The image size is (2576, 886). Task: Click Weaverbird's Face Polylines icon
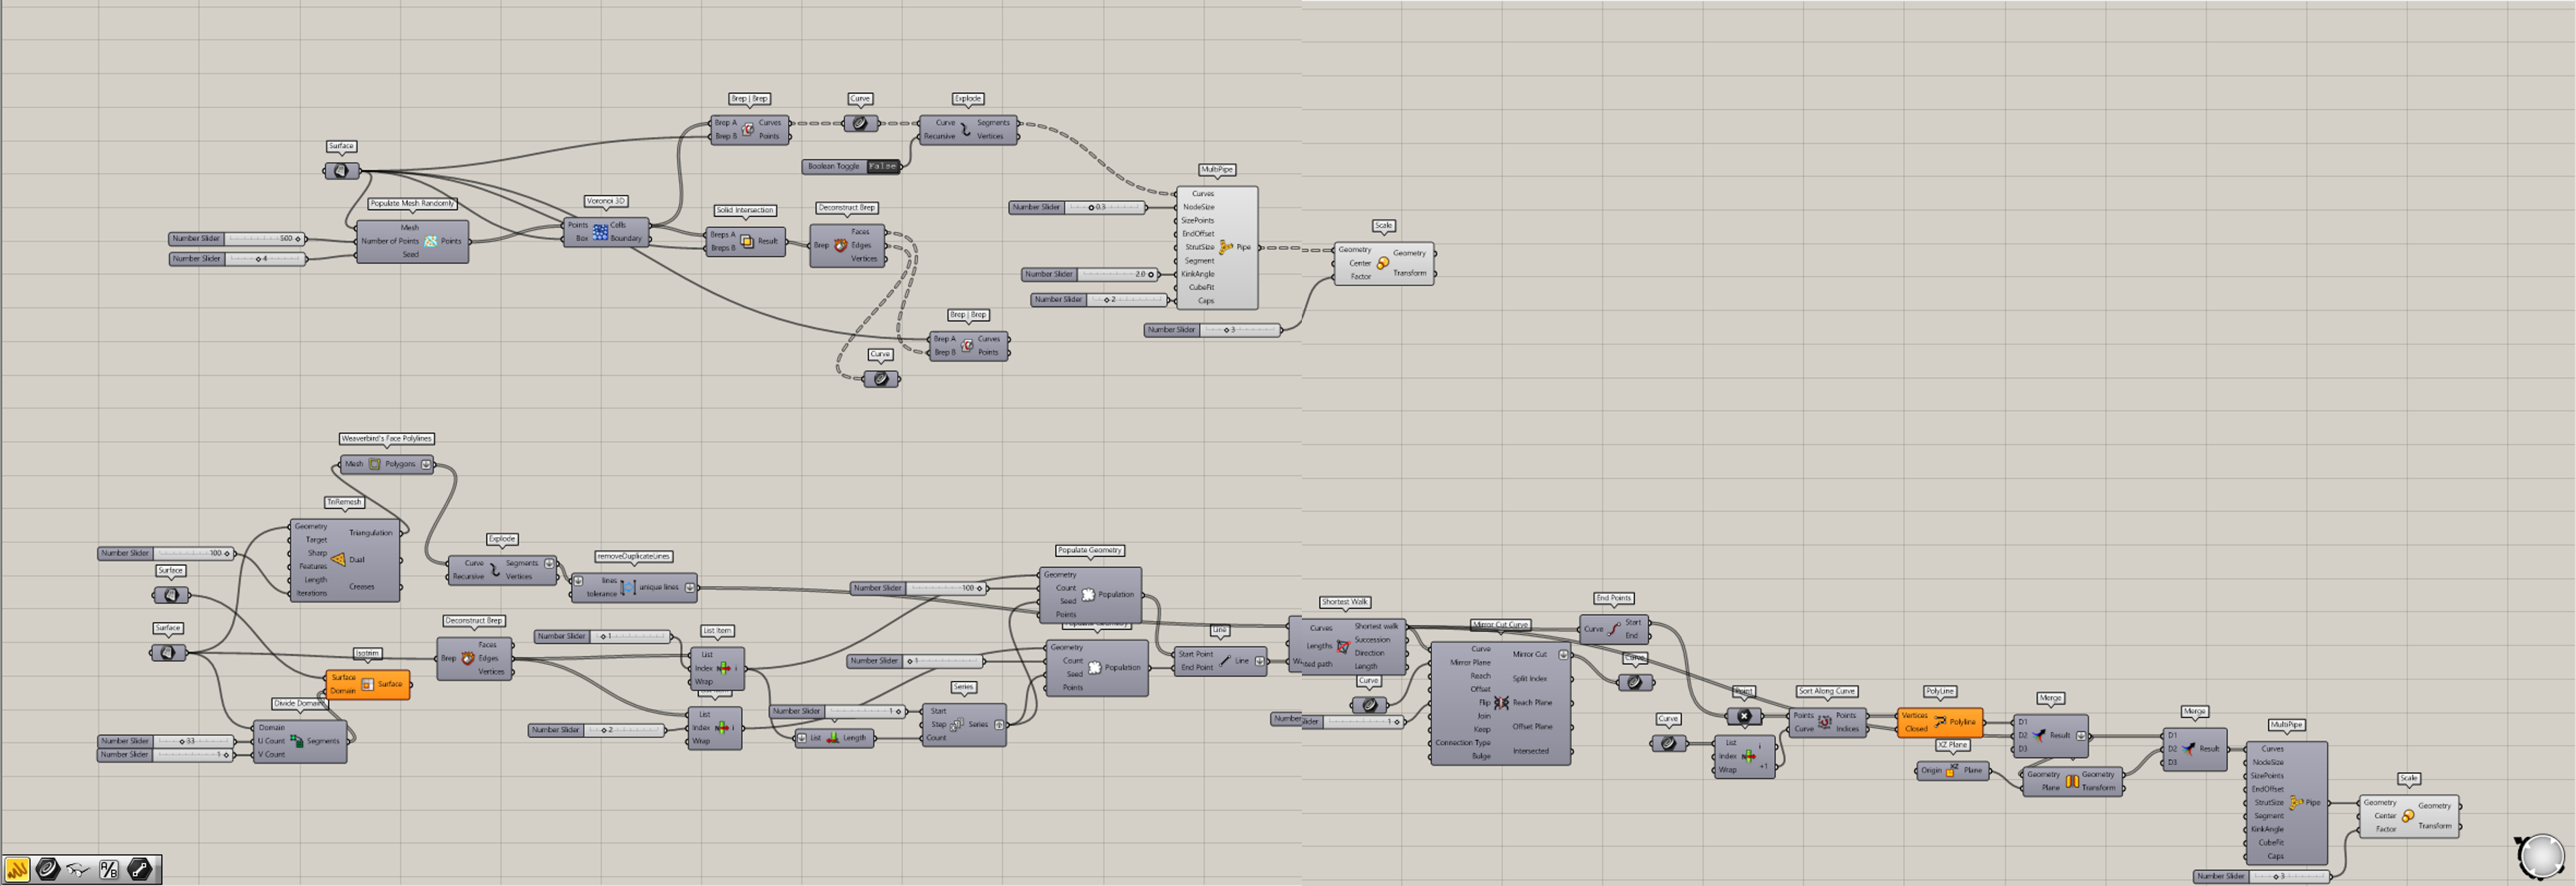tap(375, 464)
